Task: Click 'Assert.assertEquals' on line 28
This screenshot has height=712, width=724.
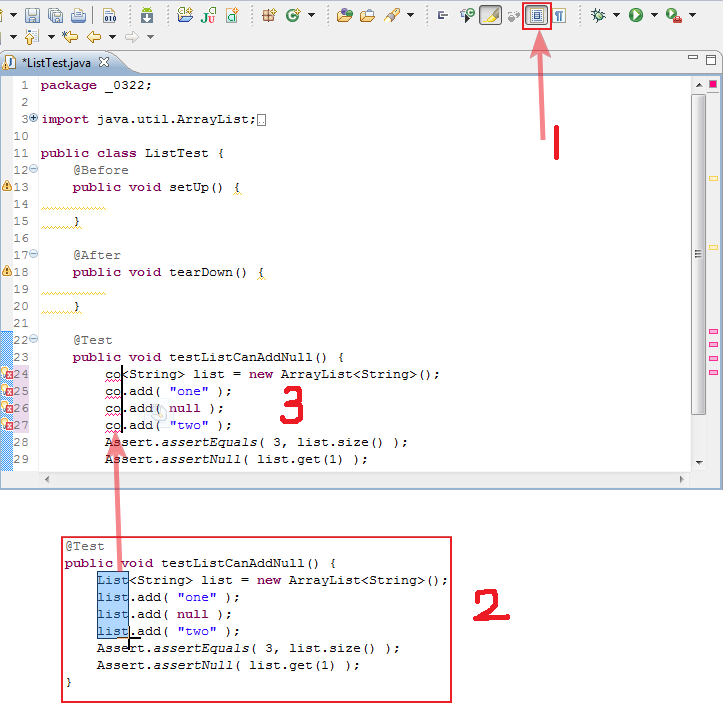Action: [181, 442]
